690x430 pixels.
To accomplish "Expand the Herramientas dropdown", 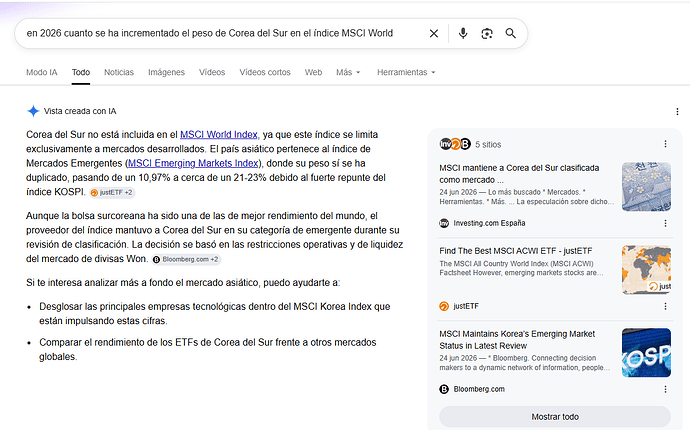I will click(406, 72).
